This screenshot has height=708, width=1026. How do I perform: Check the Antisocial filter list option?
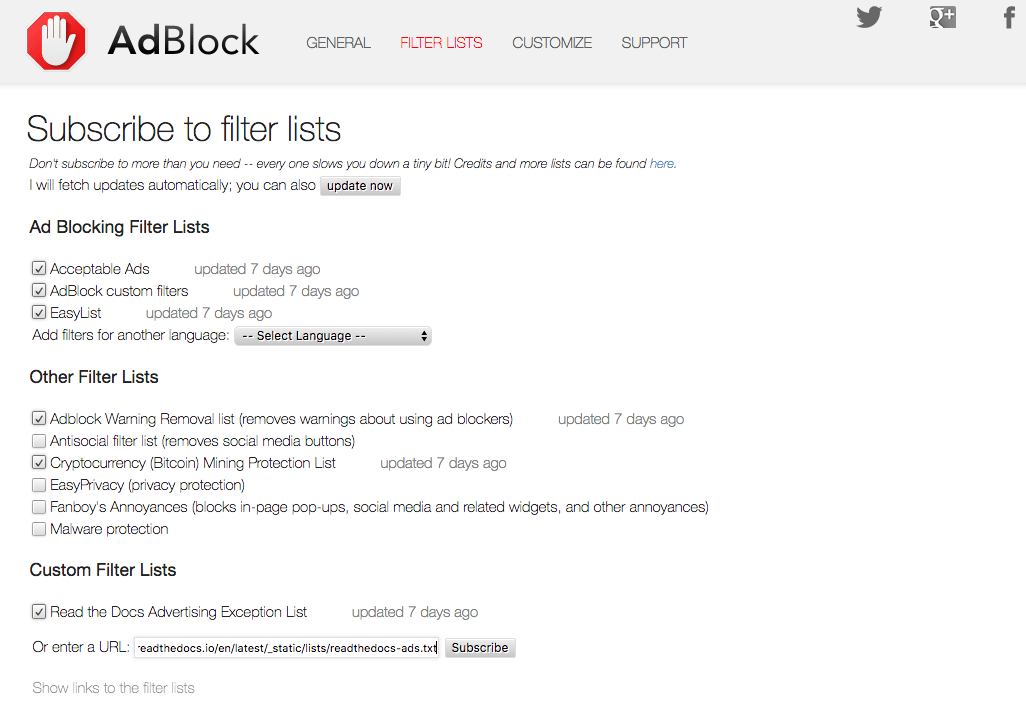38,440
